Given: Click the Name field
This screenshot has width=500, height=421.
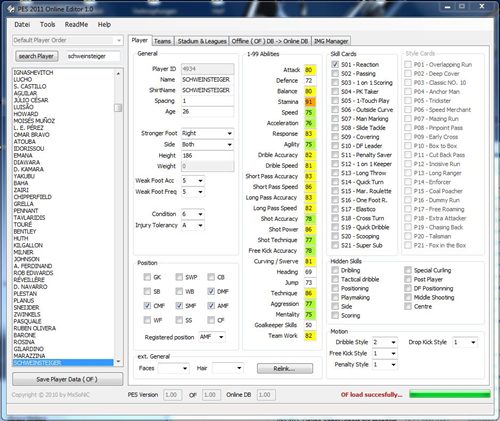Looking at the screenshot, I should (x=207, y=80).
